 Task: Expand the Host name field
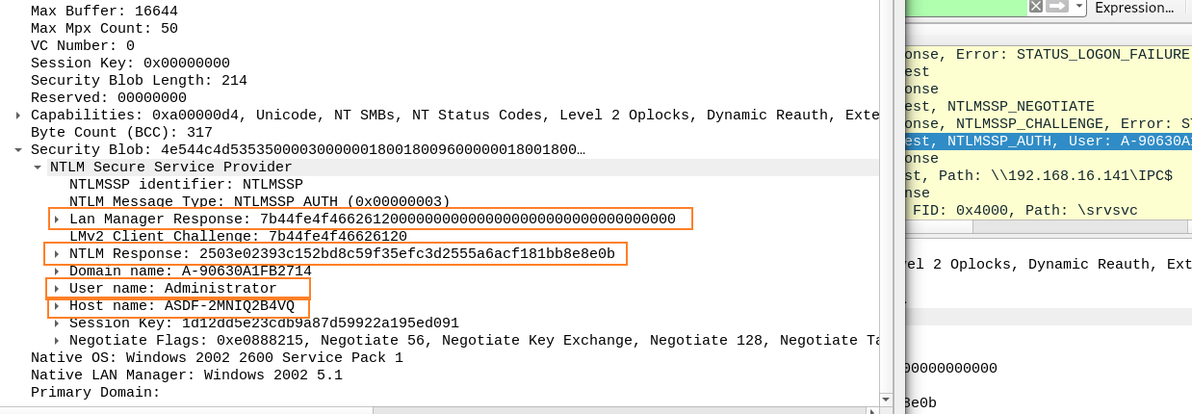click(56, 306)
